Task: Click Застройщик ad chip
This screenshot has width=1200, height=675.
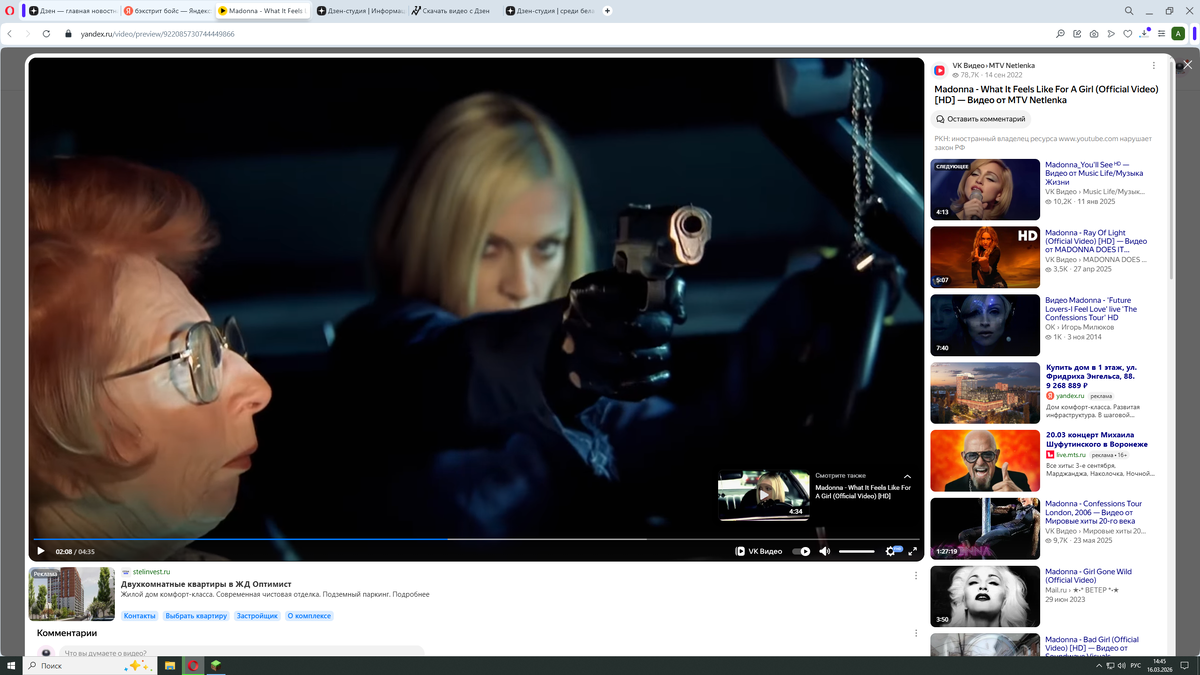Action: [x=257, y=616]
